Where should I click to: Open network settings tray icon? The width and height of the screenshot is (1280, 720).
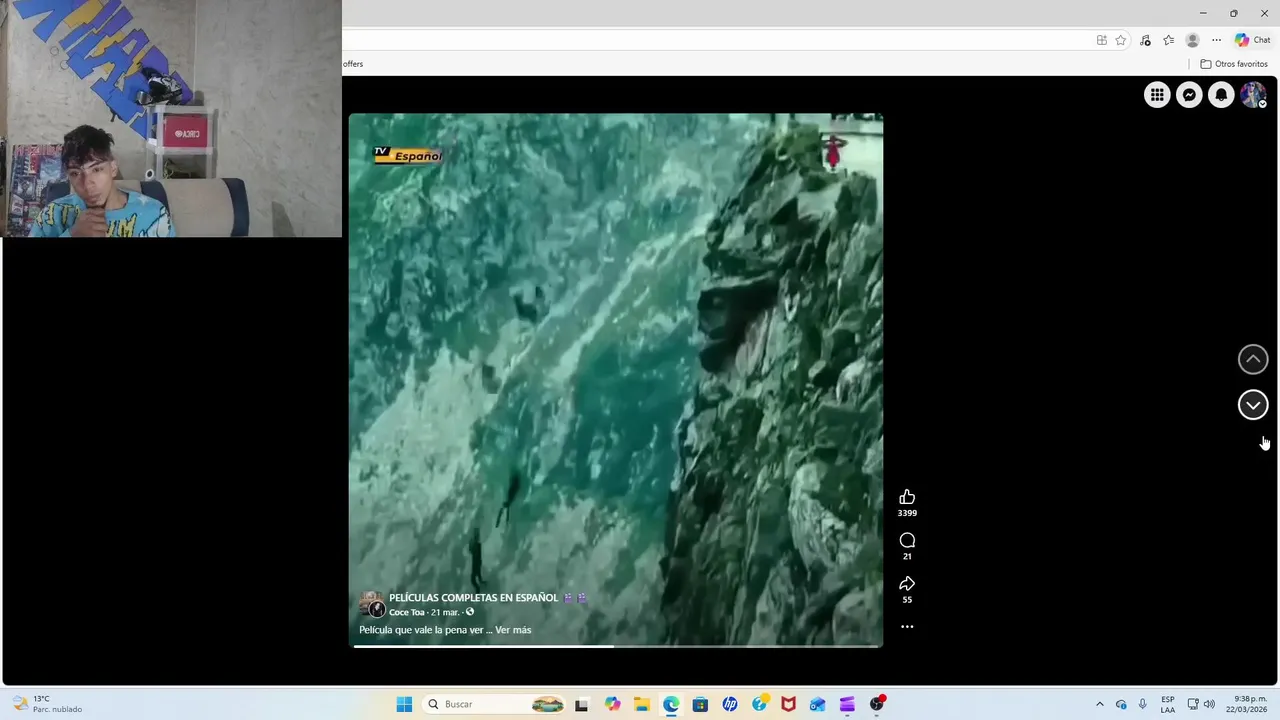point(1193,704)
